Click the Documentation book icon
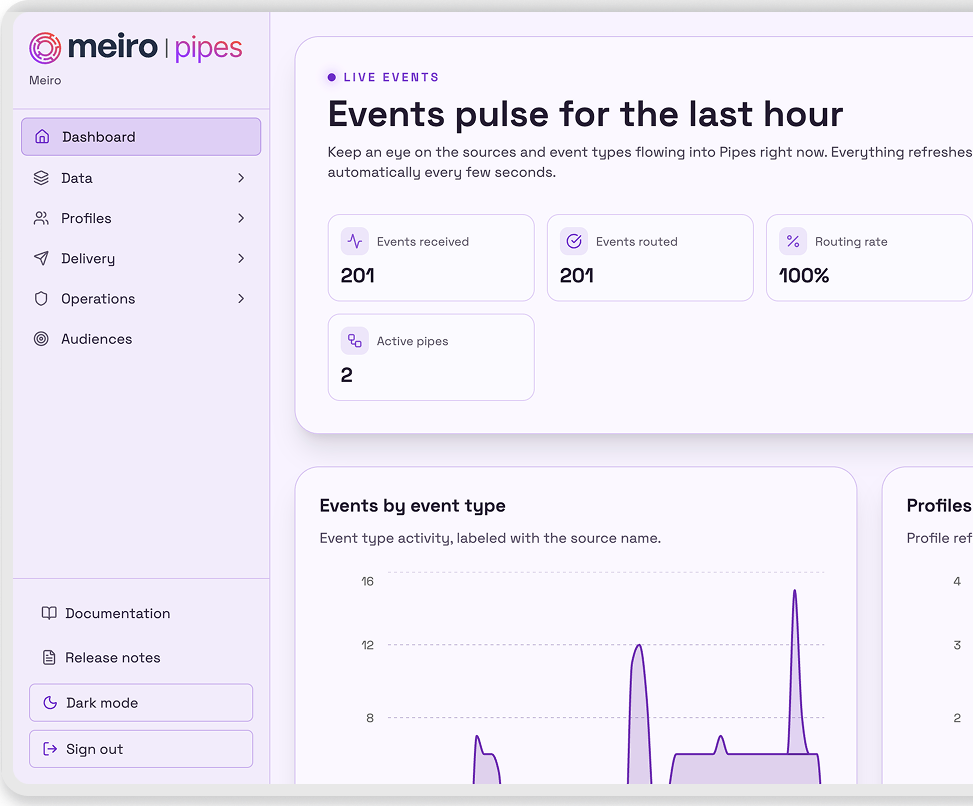973x806 pixels. [x=49, y=613]
